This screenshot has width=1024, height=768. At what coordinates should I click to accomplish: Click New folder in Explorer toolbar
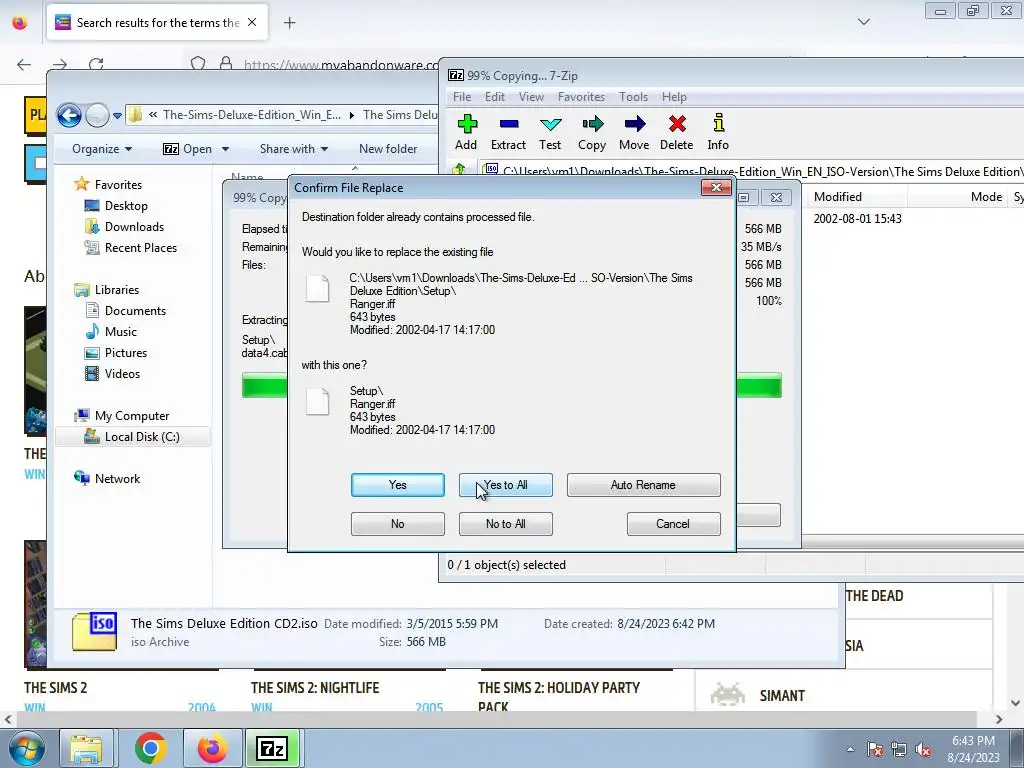point(388,149)
